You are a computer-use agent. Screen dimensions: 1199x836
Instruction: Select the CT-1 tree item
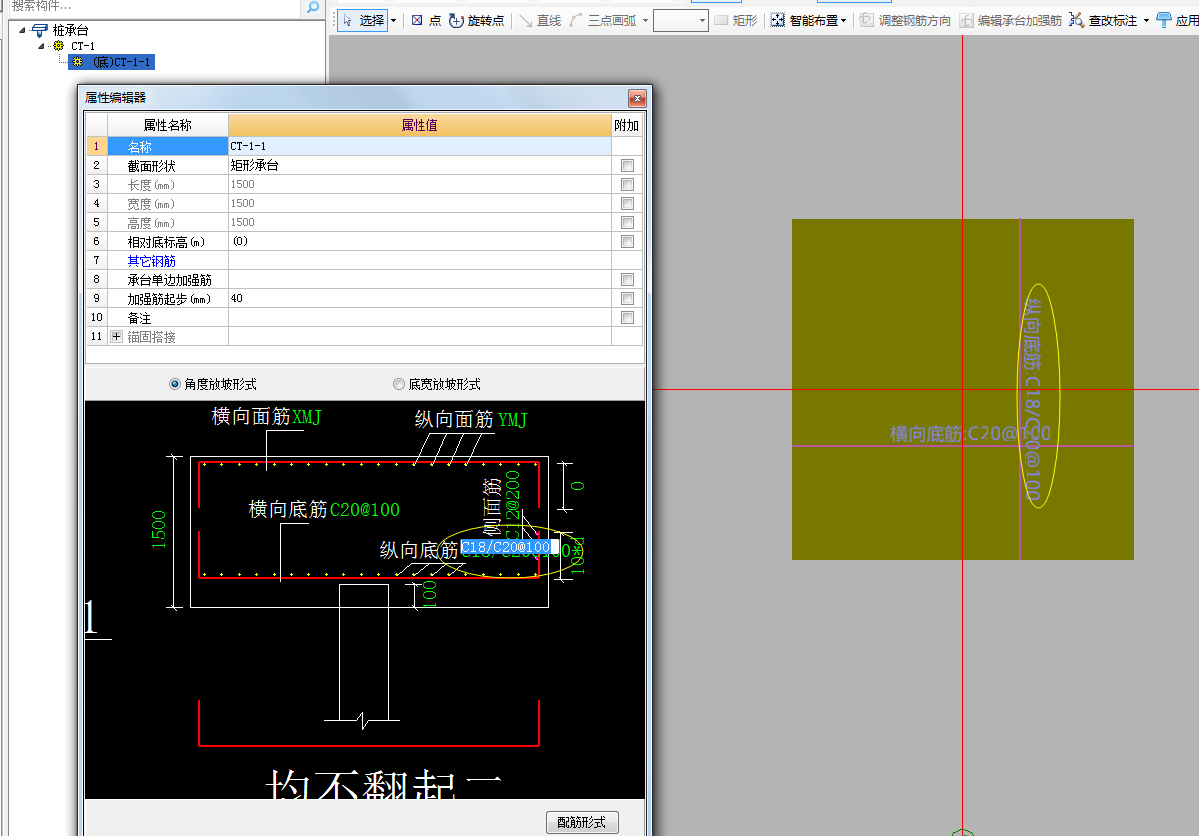(x=83, y=46)
